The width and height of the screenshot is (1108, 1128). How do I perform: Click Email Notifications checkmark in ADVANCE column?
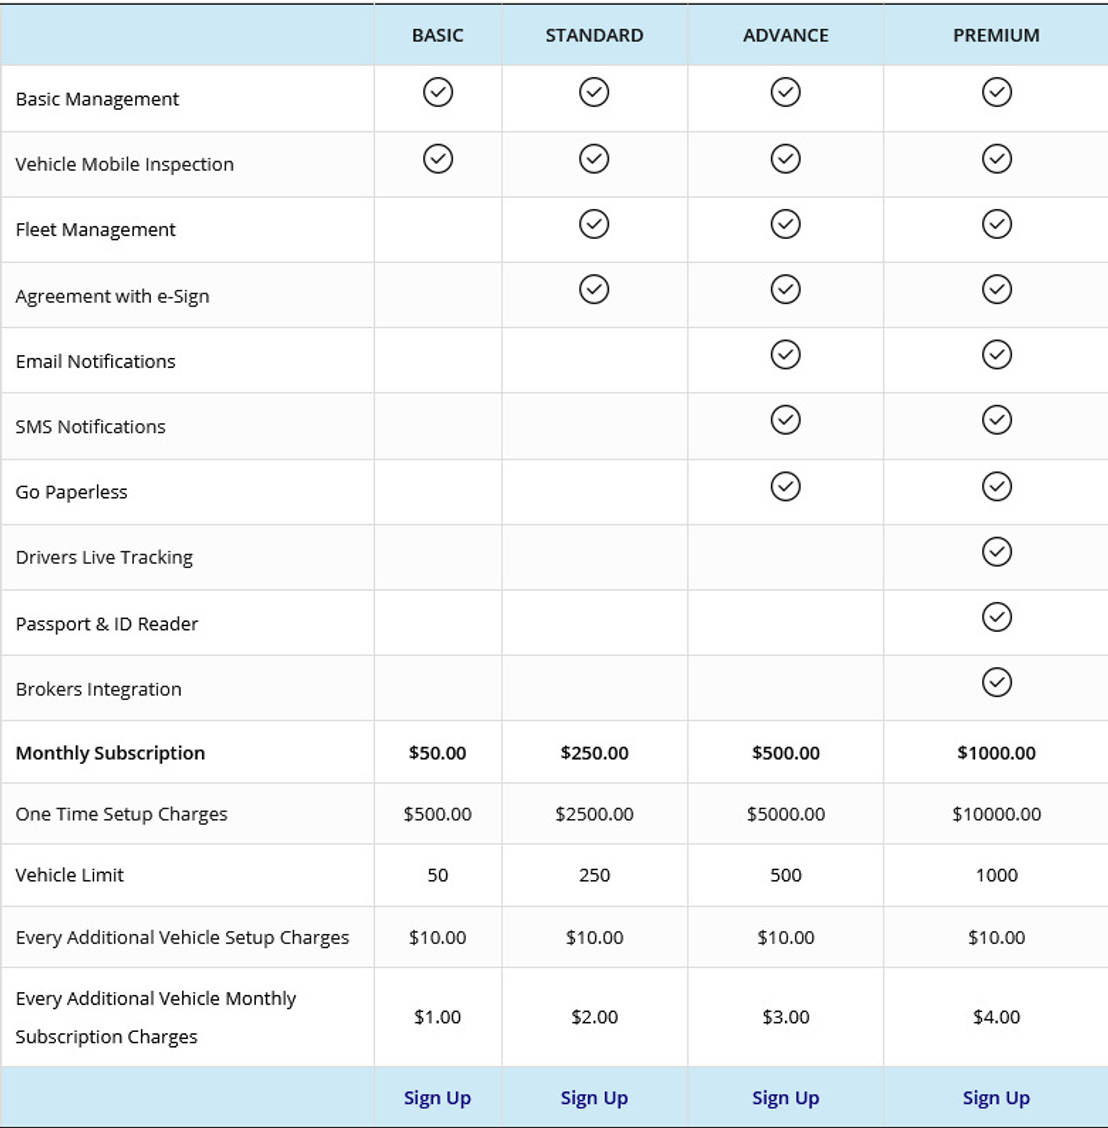click(785, 355)
